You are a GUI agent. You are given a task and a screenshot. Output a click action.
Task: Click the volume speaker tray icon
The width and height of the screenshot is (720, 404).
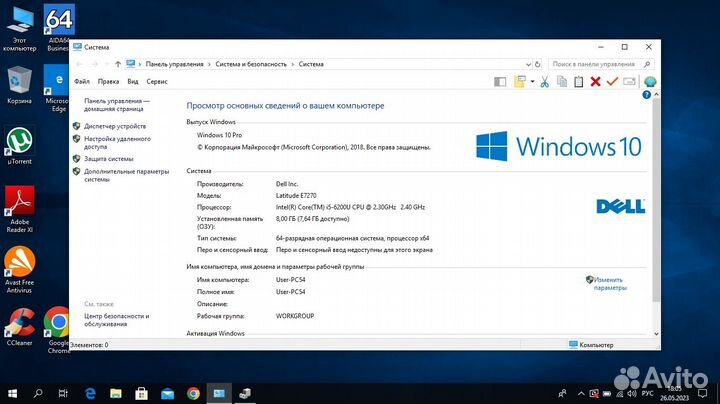click(x=632, y=393)
